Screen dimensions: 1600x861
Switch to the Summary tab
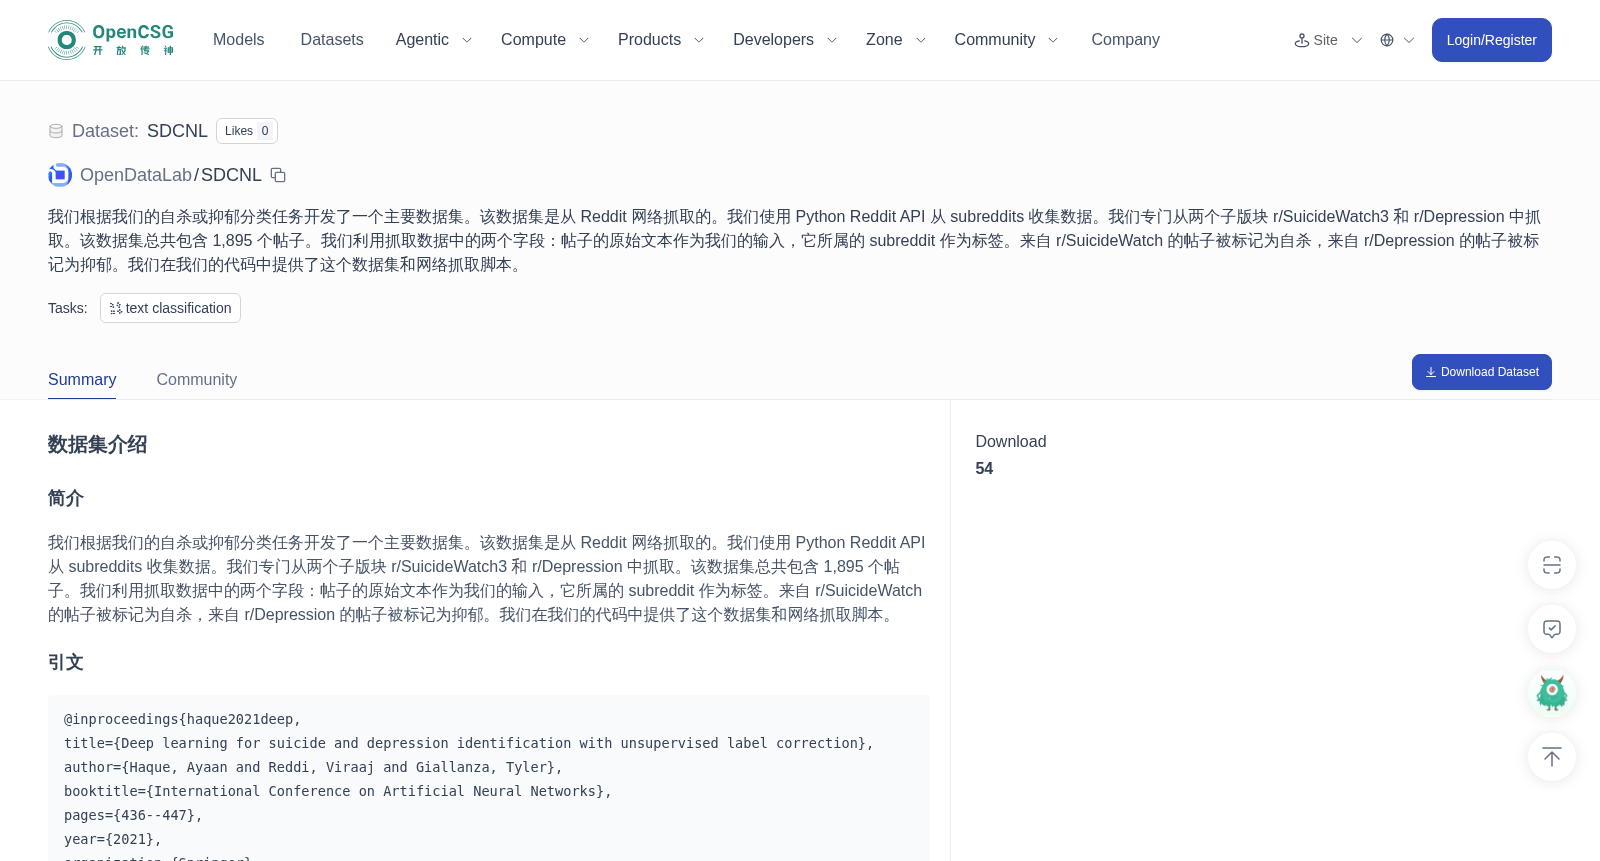tap(82, 380)
